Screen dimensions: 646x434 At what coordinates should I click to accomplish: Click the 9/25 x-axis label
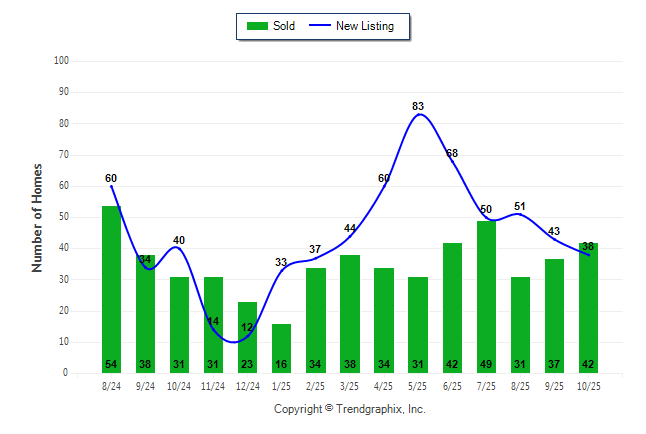click(554, 384)
